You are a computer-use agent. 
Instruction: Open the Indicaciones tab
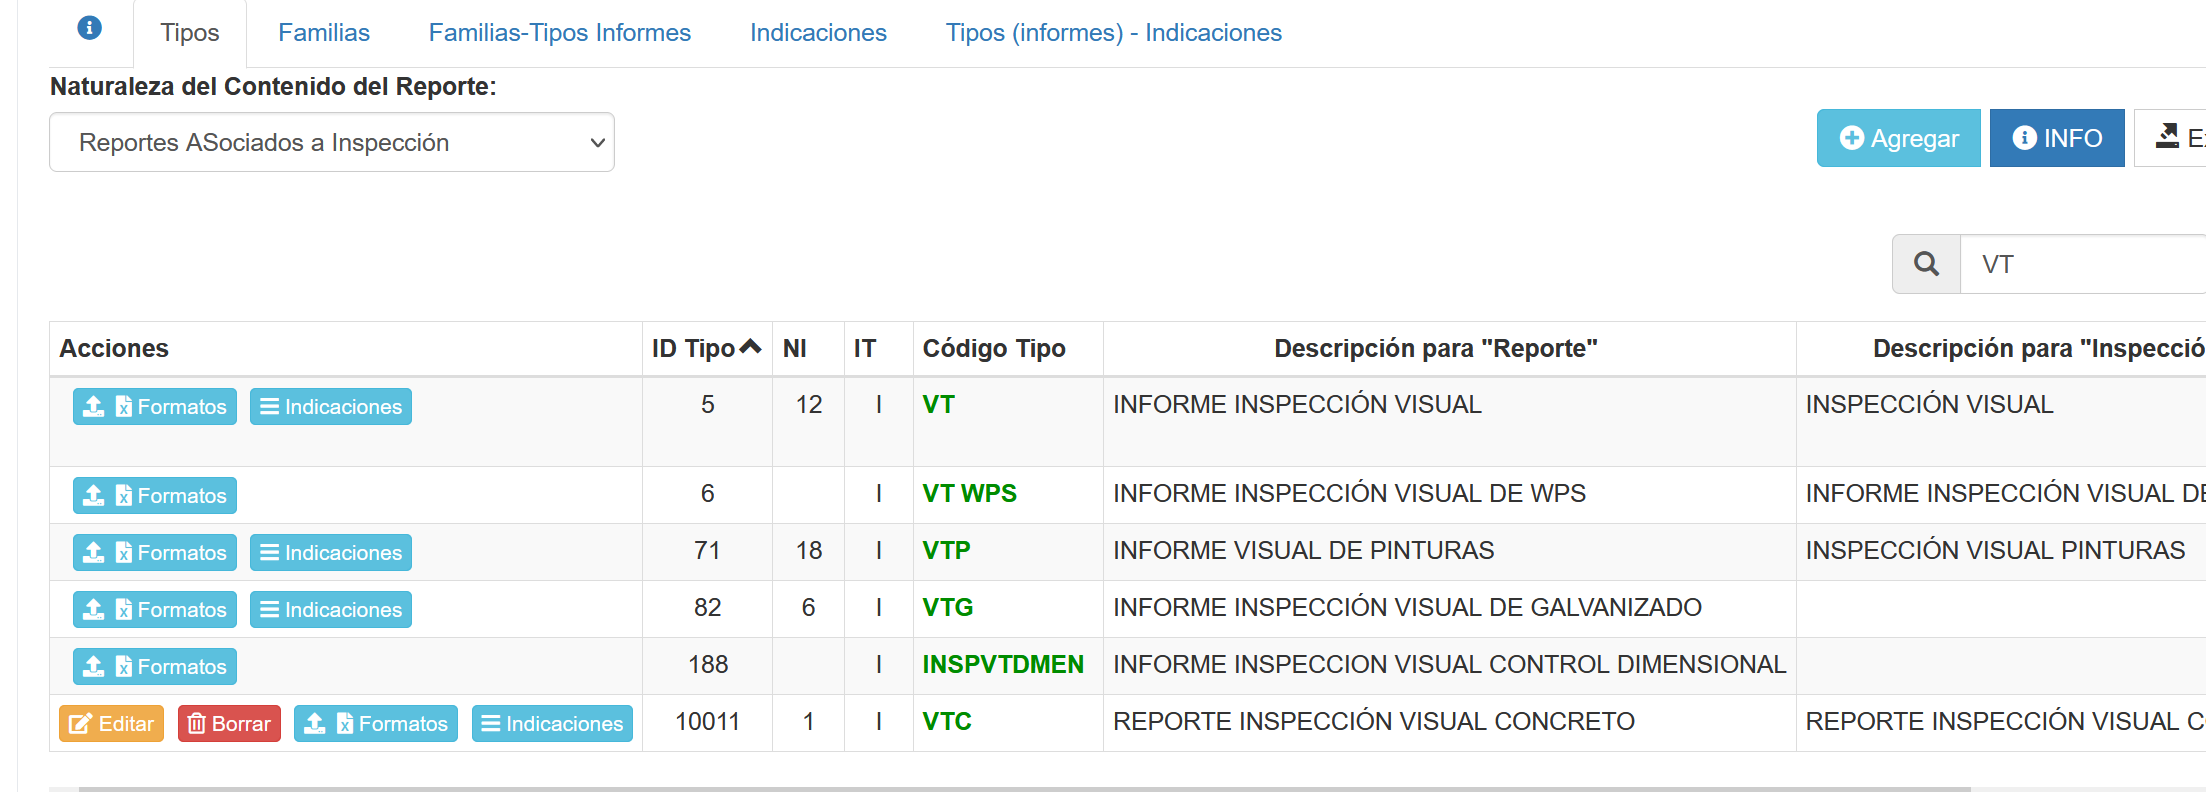click(x=817, y=33)
